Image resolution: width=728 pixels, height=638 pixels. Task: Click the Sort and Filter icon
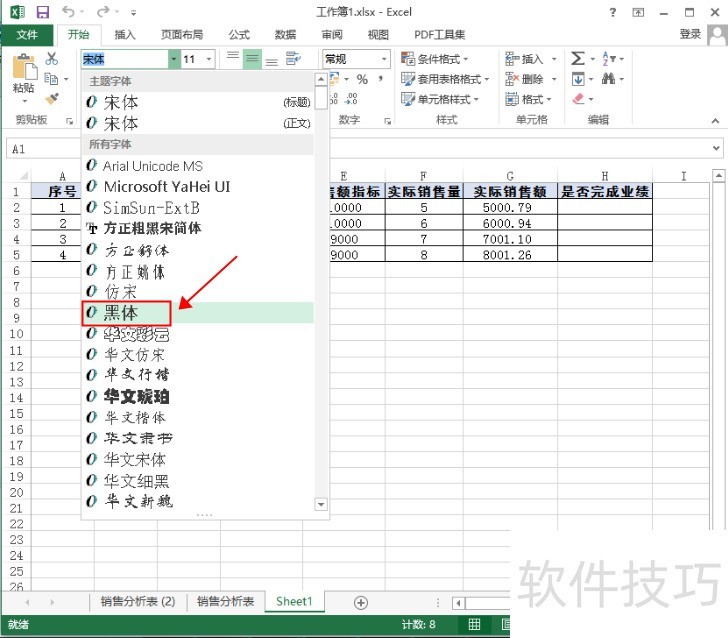(608, 59)
